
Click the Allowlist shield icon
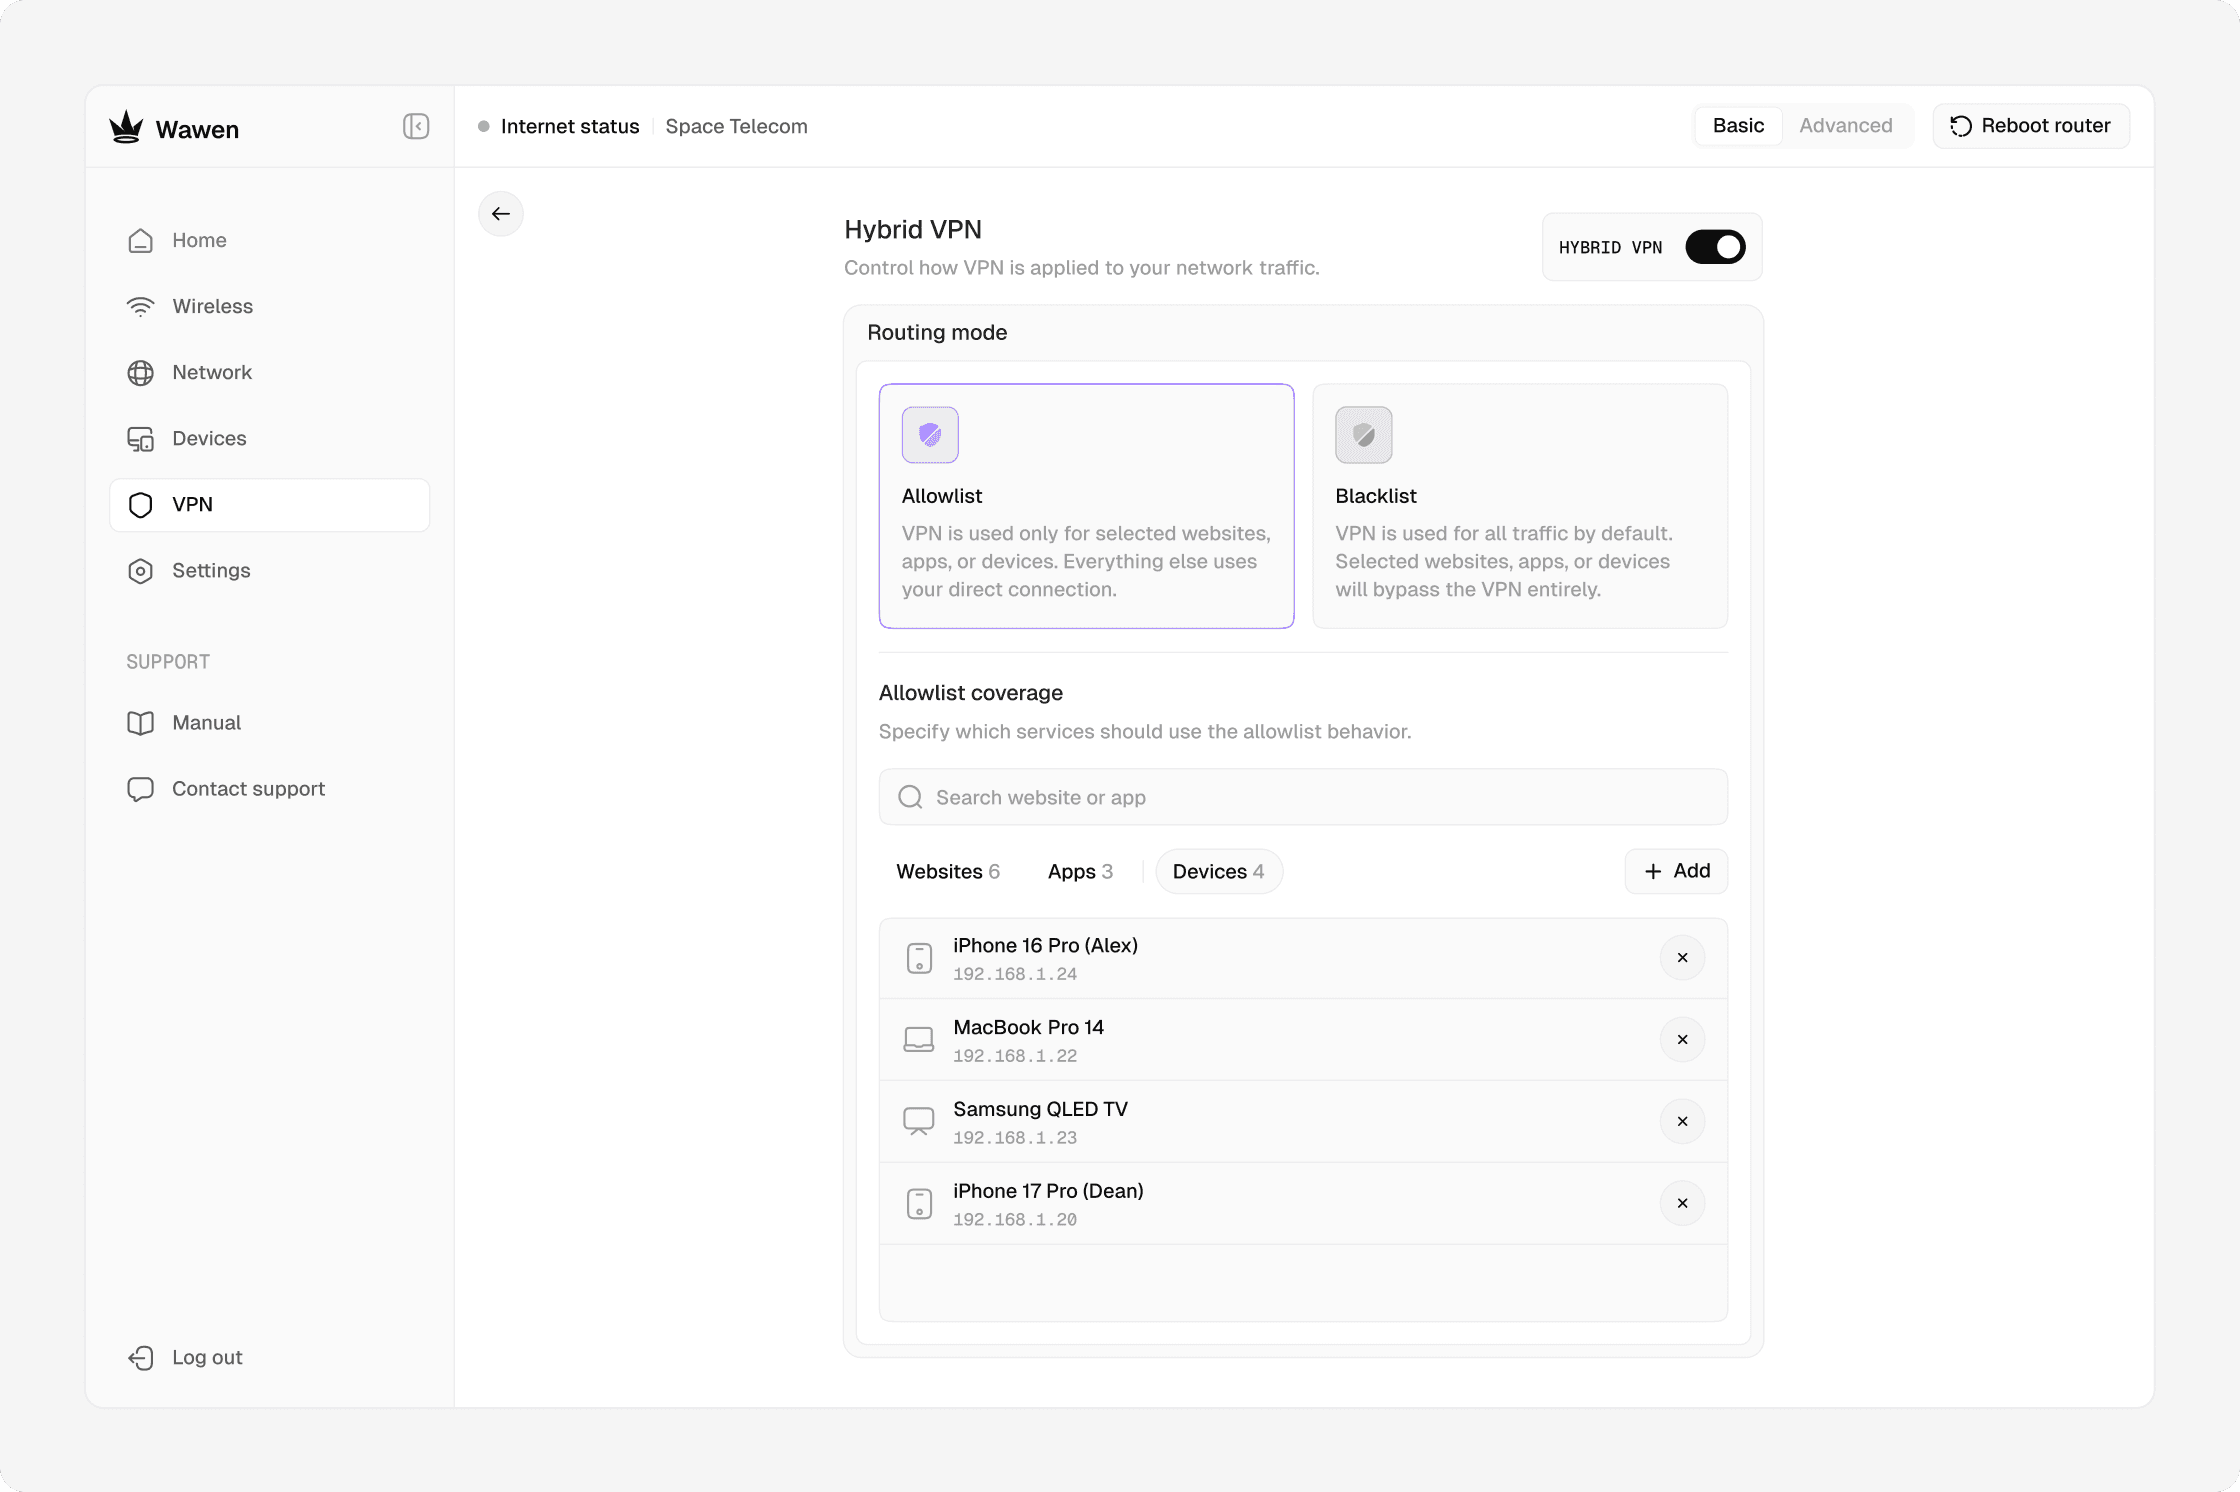coord(930,435)
